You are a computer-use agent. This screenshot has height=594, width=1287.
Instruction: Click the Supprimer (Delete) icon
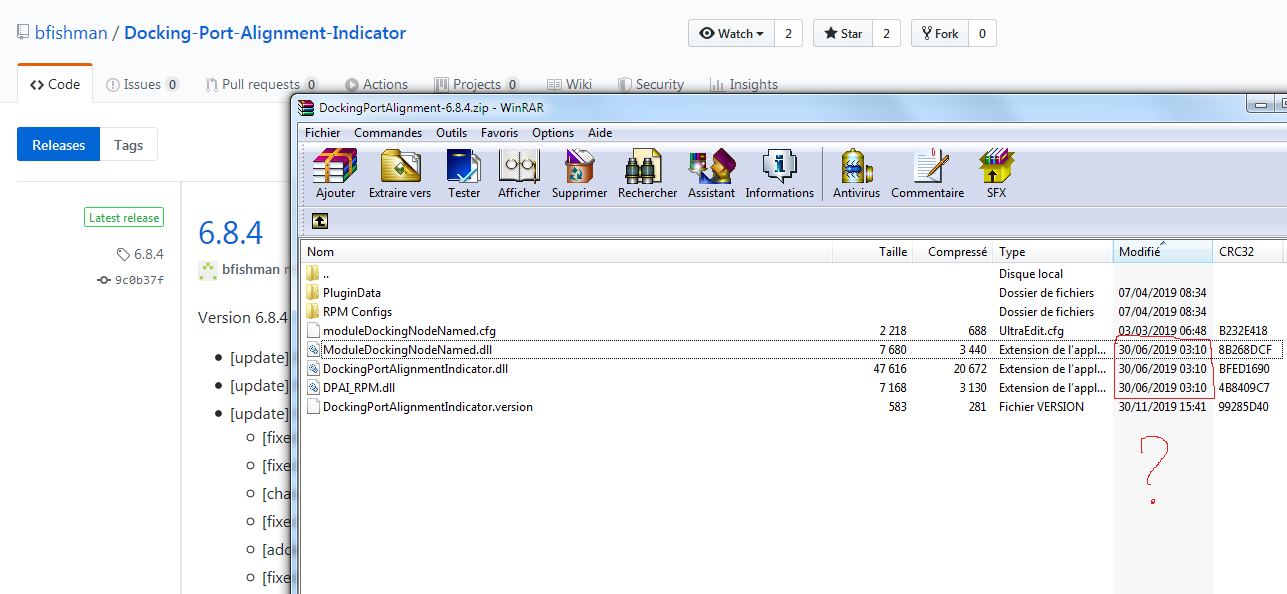point(579,172)
